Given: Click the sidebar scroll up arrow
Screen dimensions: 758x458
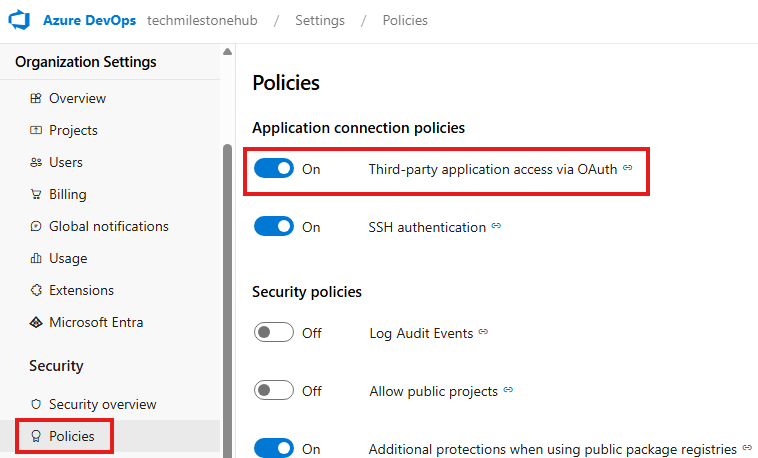Looking at the screenshot, I should pyautogui.click(x=227, y=52).
